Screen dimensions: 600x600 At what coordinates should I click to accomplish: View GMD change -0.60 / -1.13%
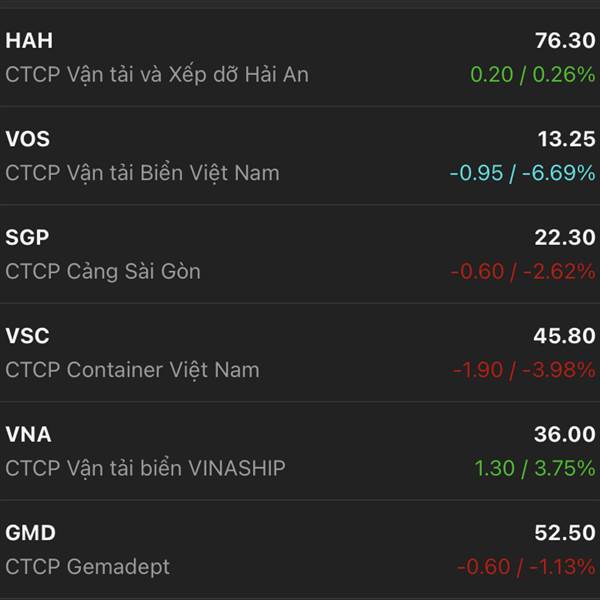[526, 567]
